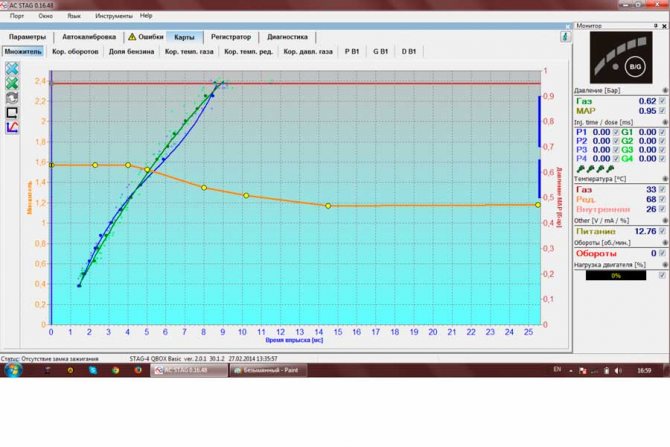Open the Автокалибровка tab
This screenshot has width=670, height=447.
tap(88, 36)
